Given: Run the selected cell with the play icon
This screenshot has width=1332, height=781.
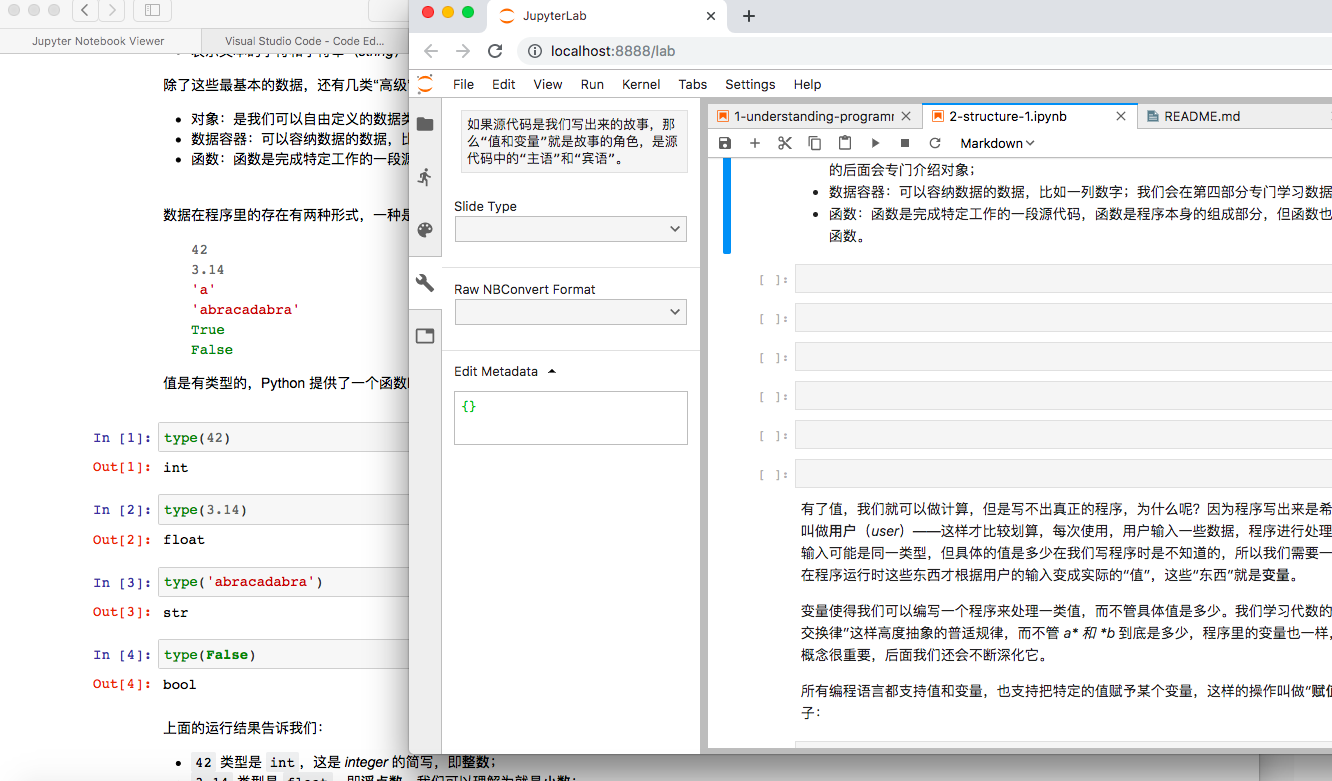Looking at the screenshot, I should pos(875,143).
